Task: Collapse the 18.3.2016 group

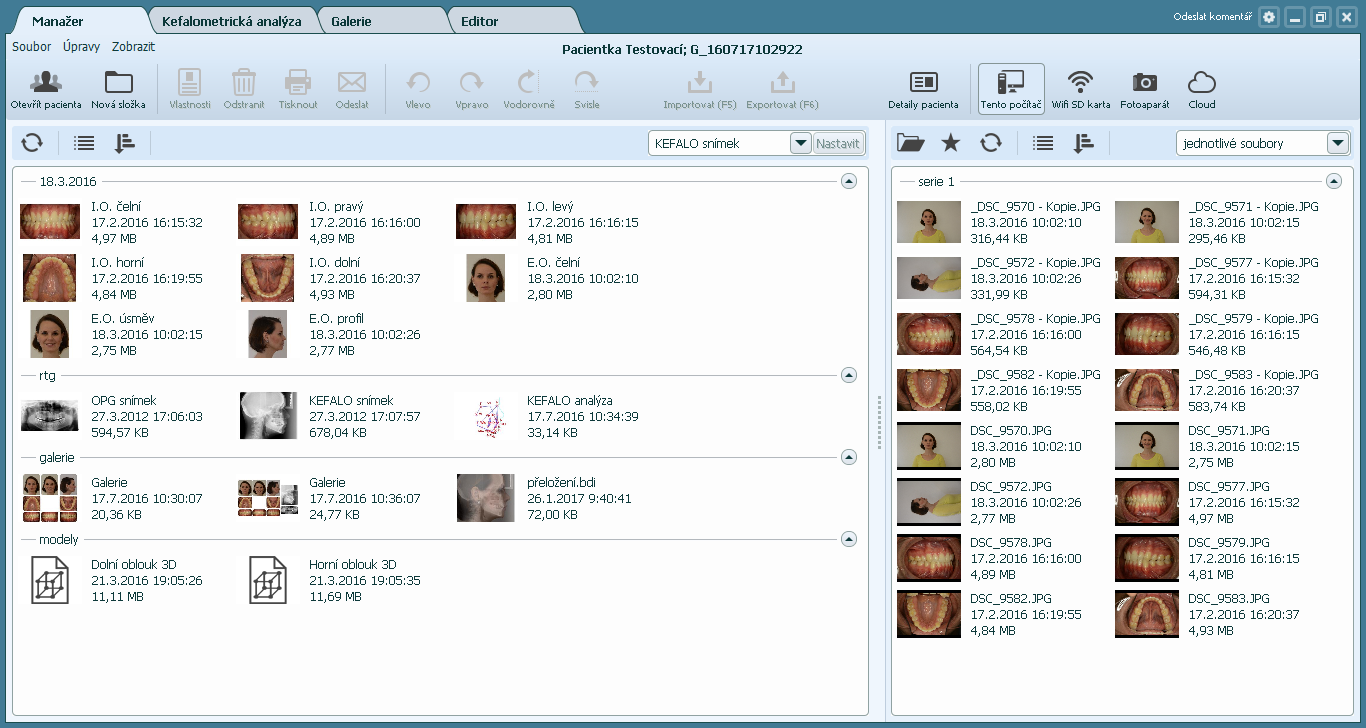Action: click(x=849, y=181)
